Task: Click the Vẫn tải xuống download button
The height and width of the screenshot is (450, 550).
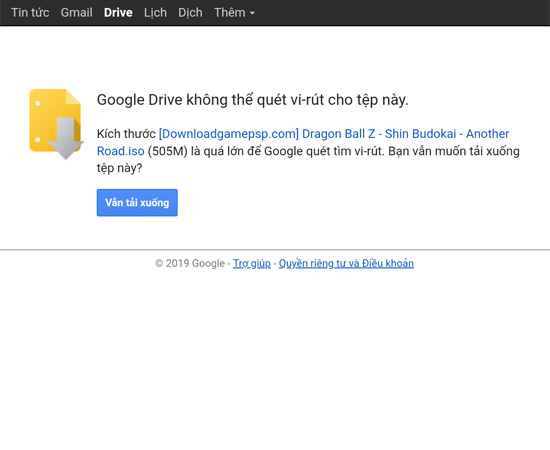Action: point(137,203)
